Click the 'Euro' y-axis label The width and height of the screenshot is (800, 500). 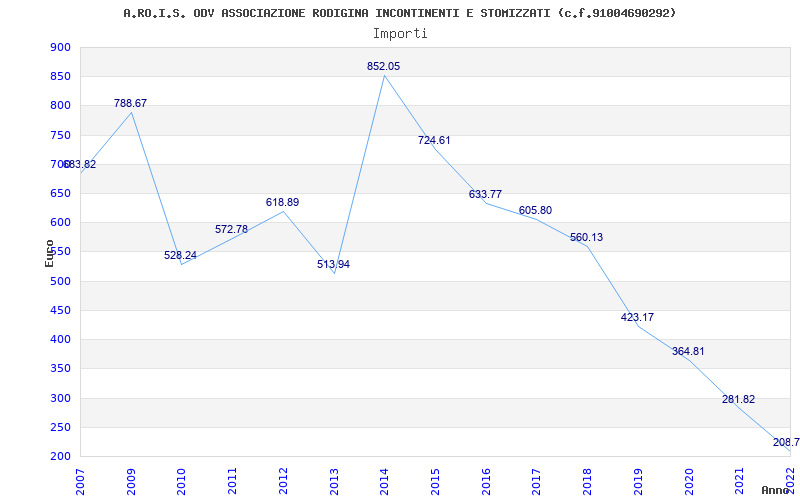pyautogui.click(x=49, y=253)
